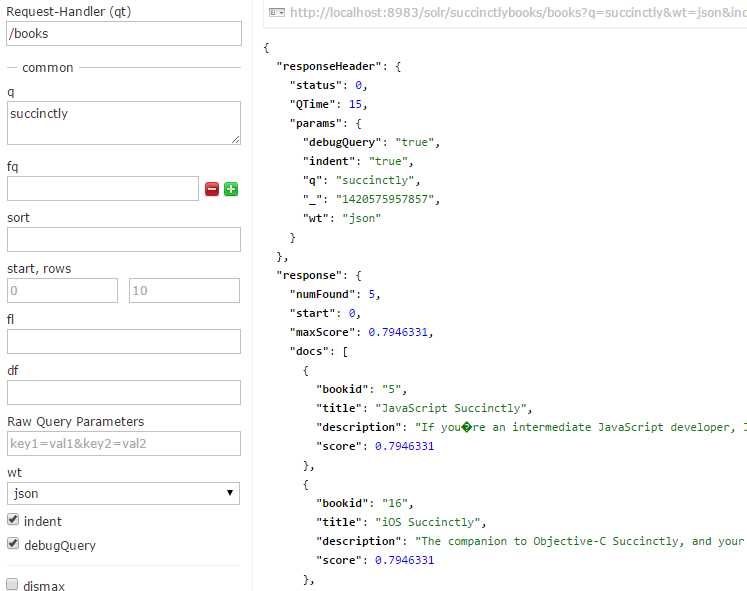Click the "numFound" value 5
747x591 pixels.
tap(372, 294)
